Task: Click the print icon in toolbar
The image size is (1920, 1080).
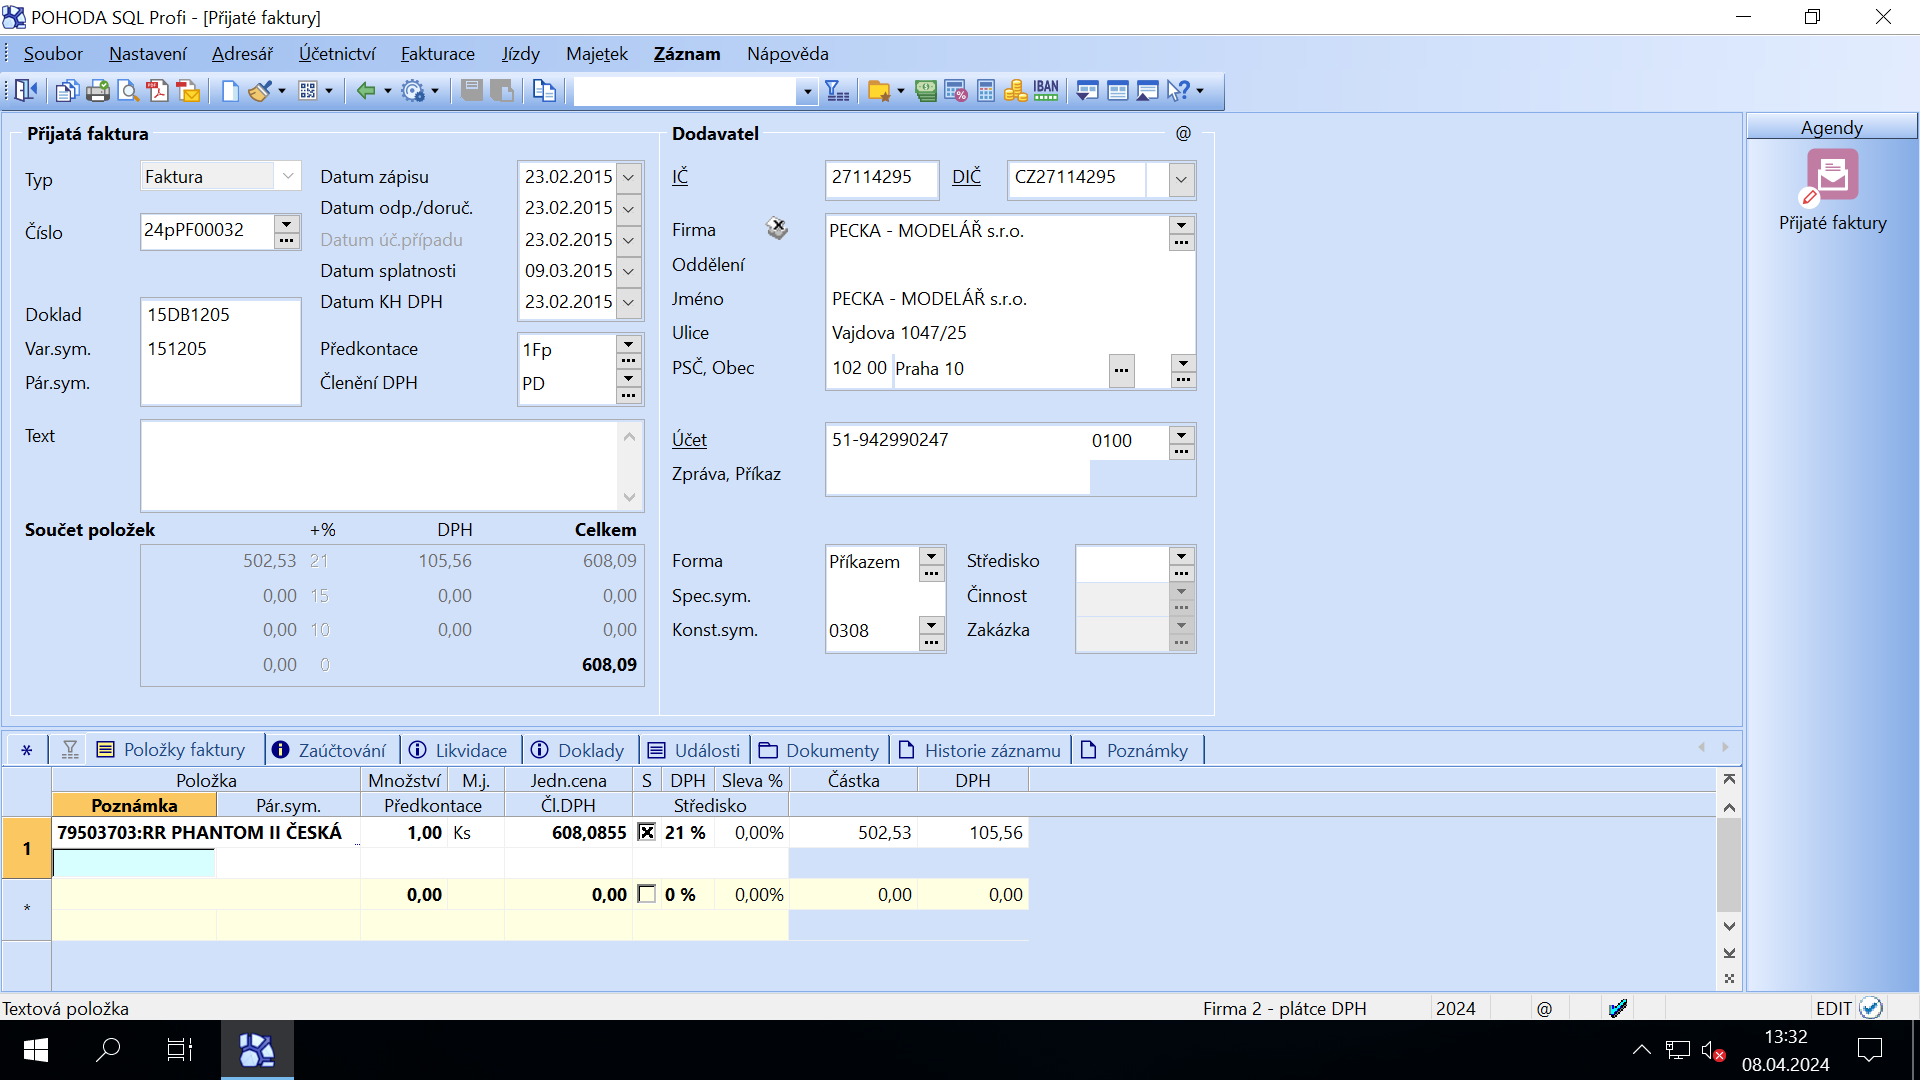Action: pyautogui.click(x=97, y=91)
